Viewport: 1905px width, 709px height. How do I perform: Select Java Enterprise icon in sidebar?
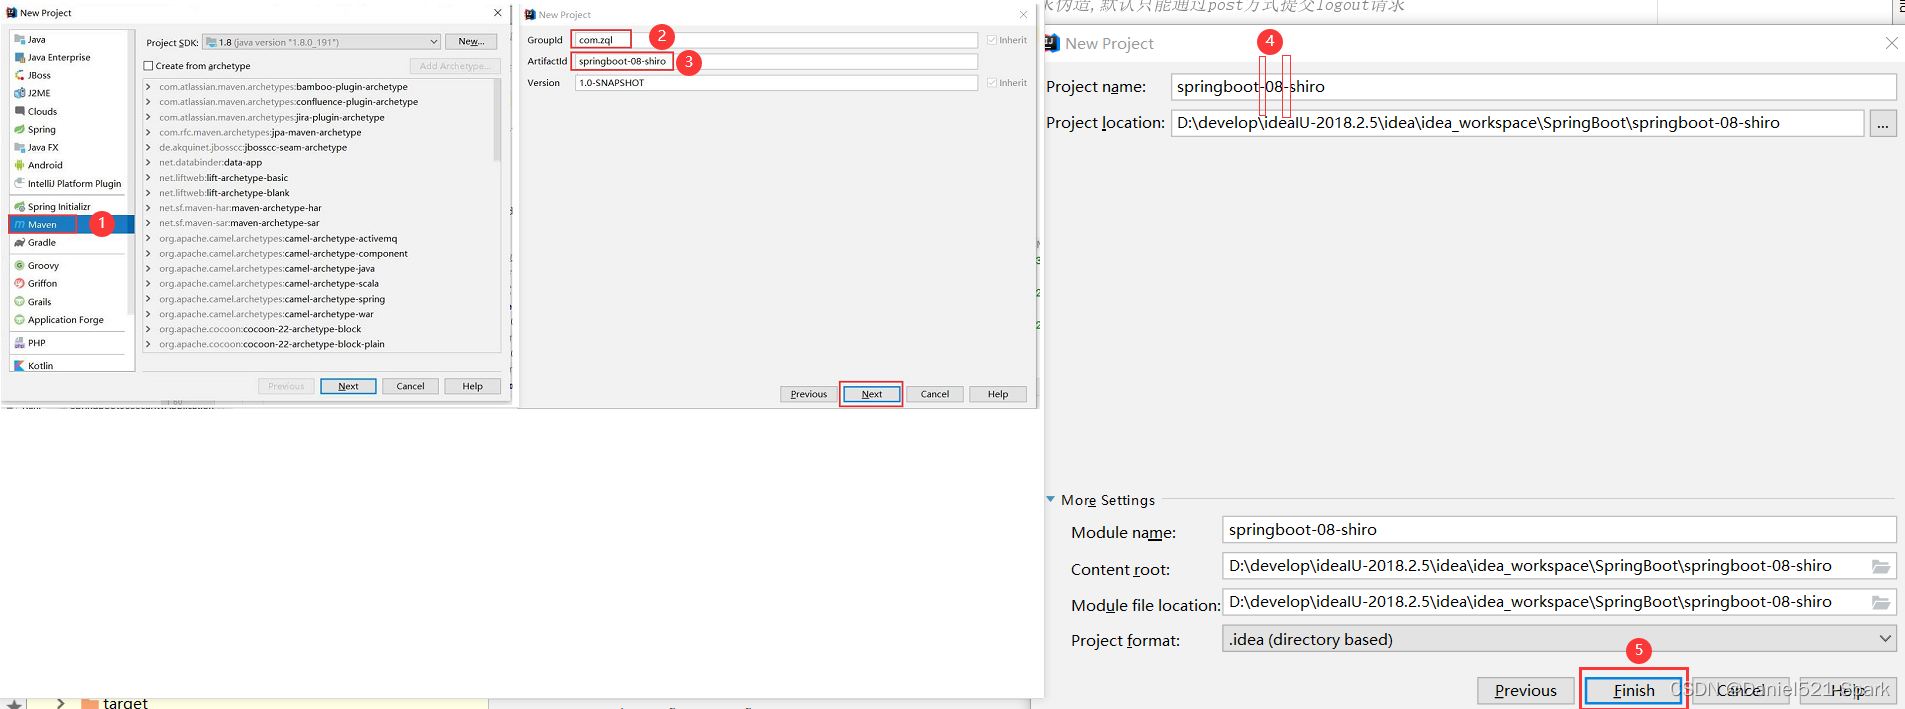click(19, 58)
